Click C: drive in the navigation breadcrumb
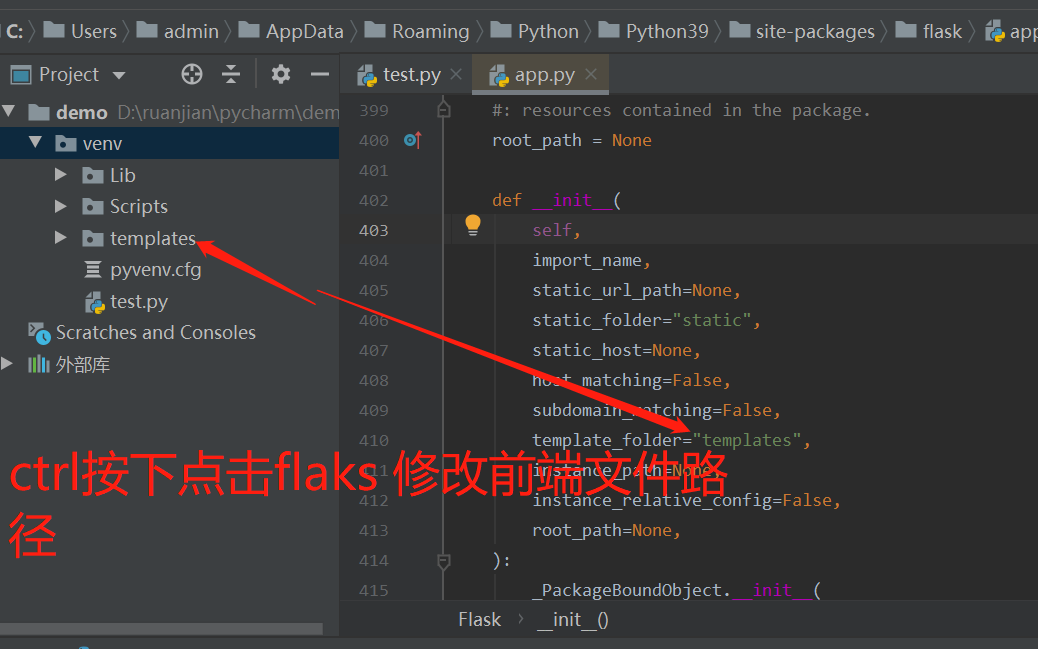 15,31
